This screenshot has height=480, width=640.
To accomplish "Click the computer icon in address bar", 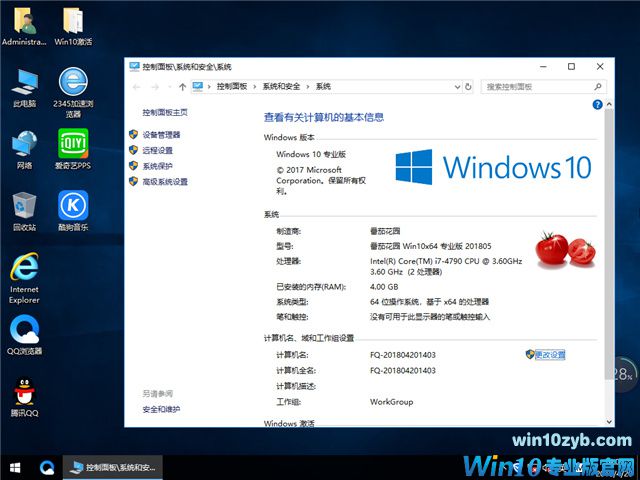I will click(198, 87).
